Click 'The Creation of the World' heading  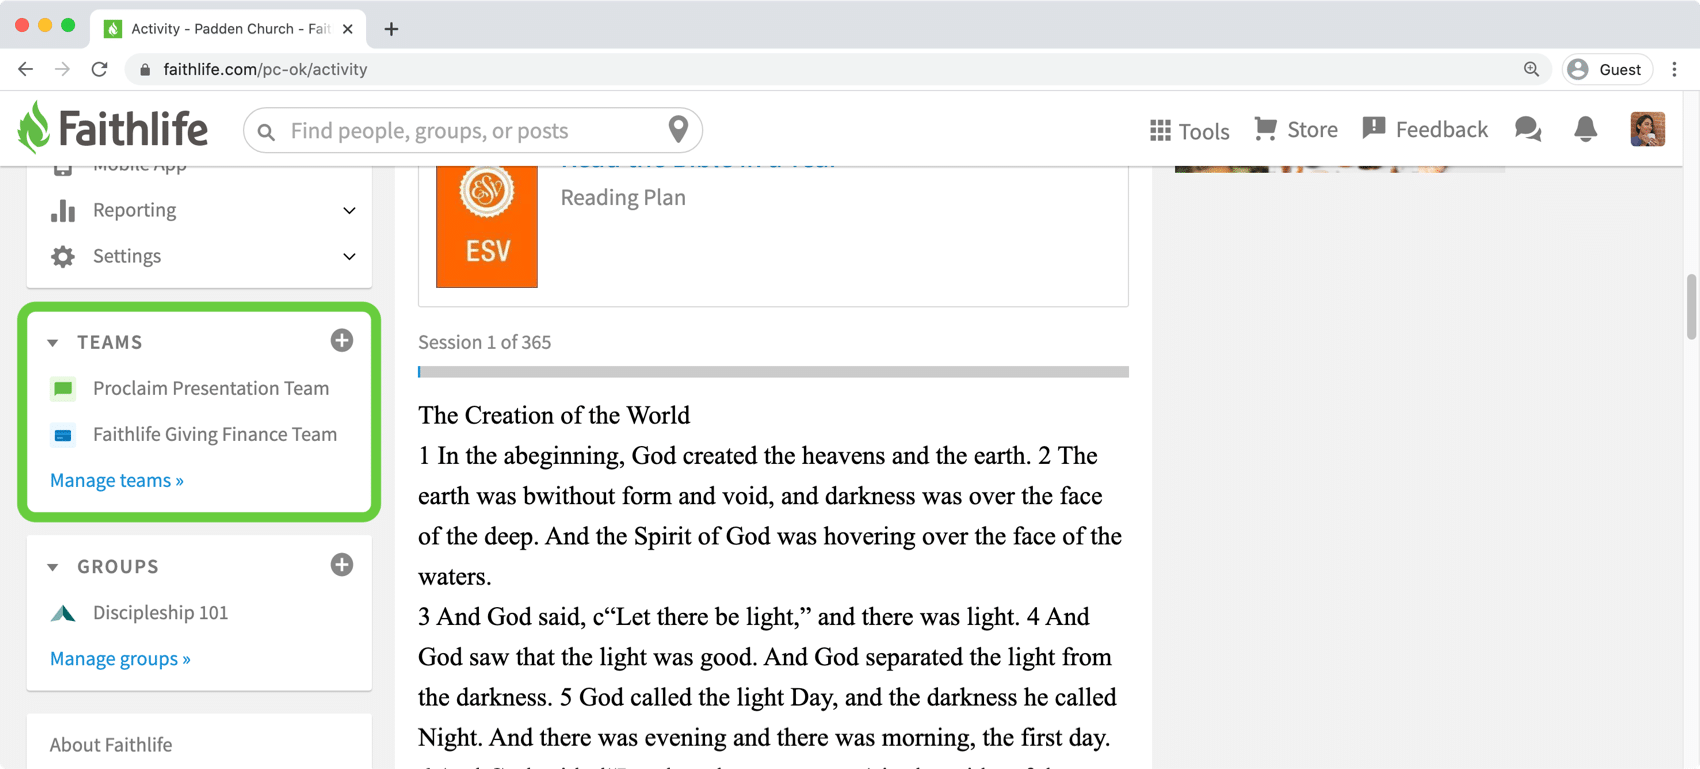(x=554, y=415)
